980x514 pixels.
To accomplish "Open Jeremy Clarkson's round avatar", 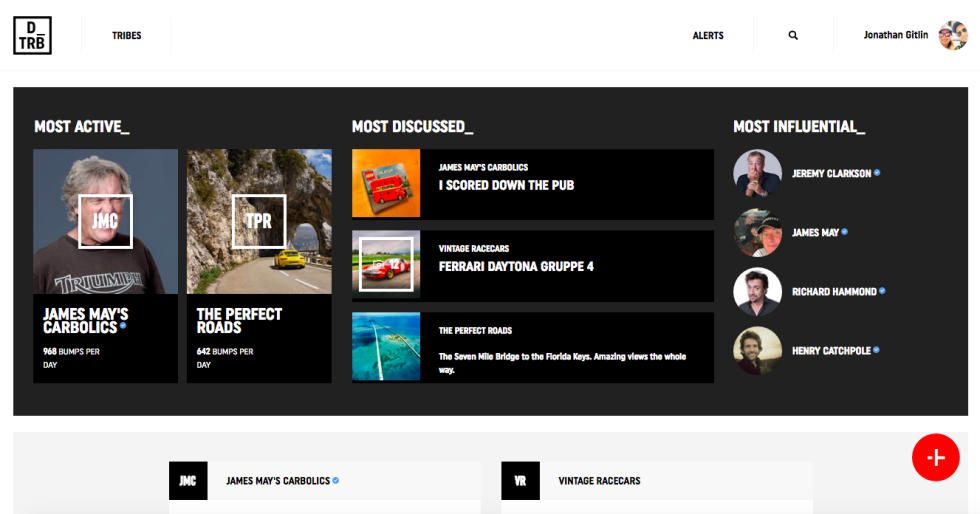I will tap(758, 174).
